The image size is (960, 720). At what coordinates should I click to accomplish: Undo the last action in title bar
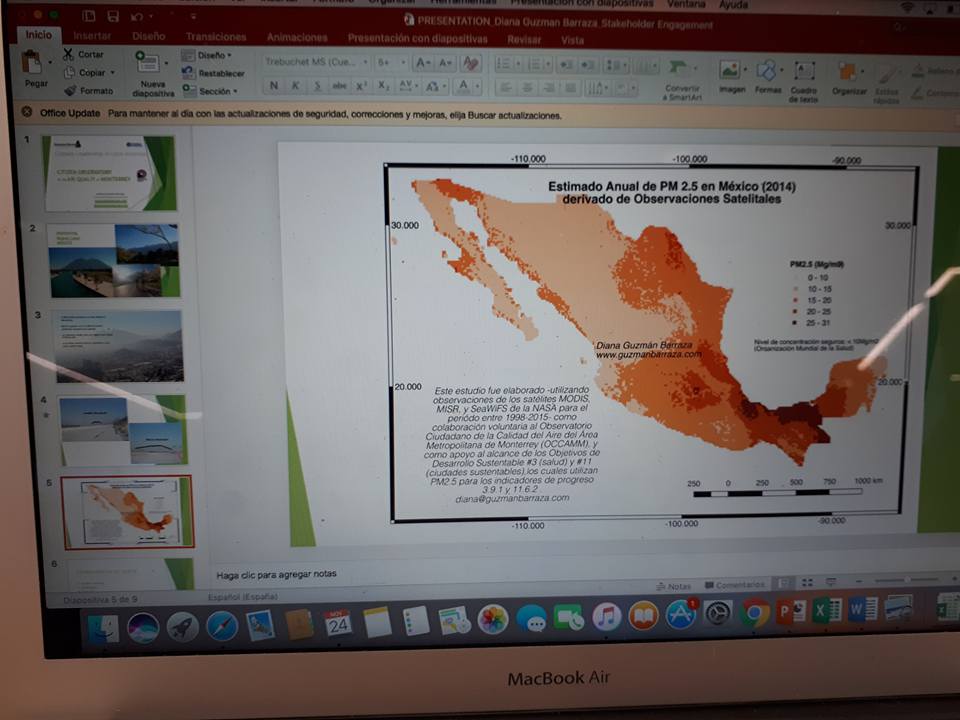pos(137,17)
